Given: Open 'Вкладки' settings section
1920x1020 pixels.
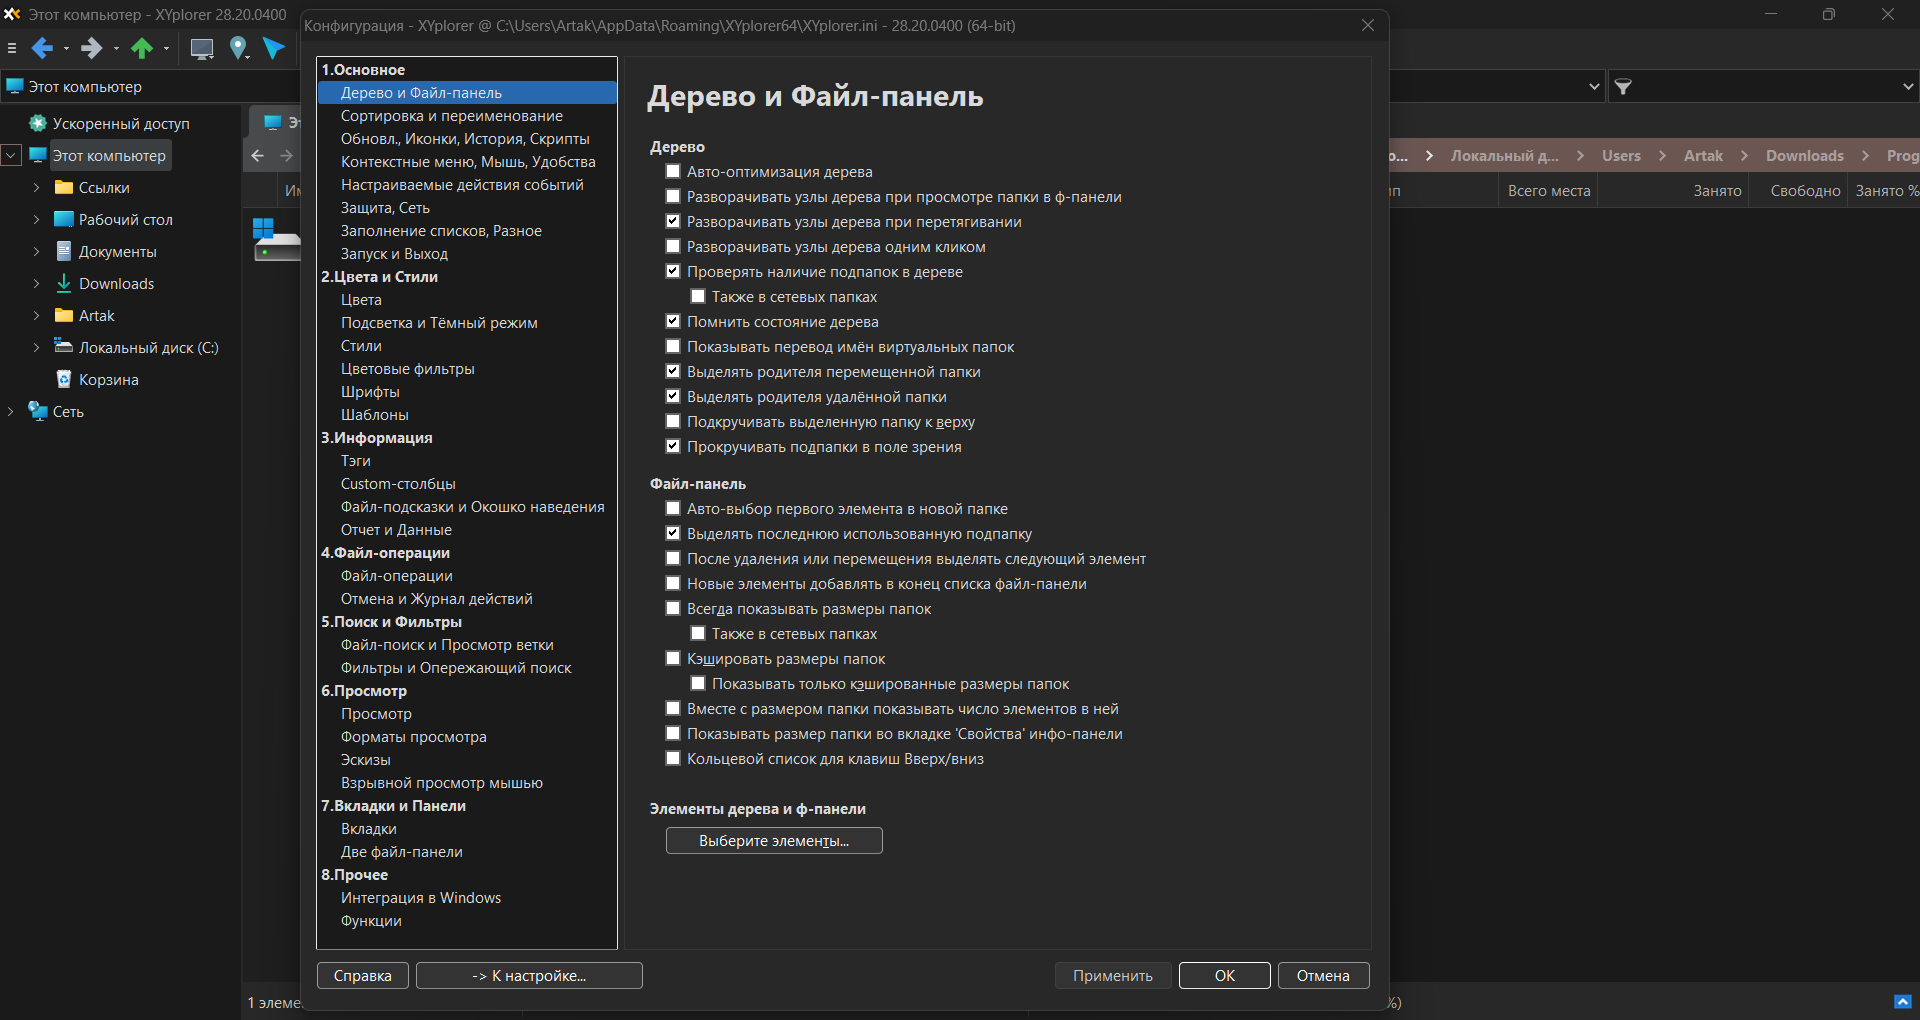Looking at the screenshot, I should coord(369,829).
